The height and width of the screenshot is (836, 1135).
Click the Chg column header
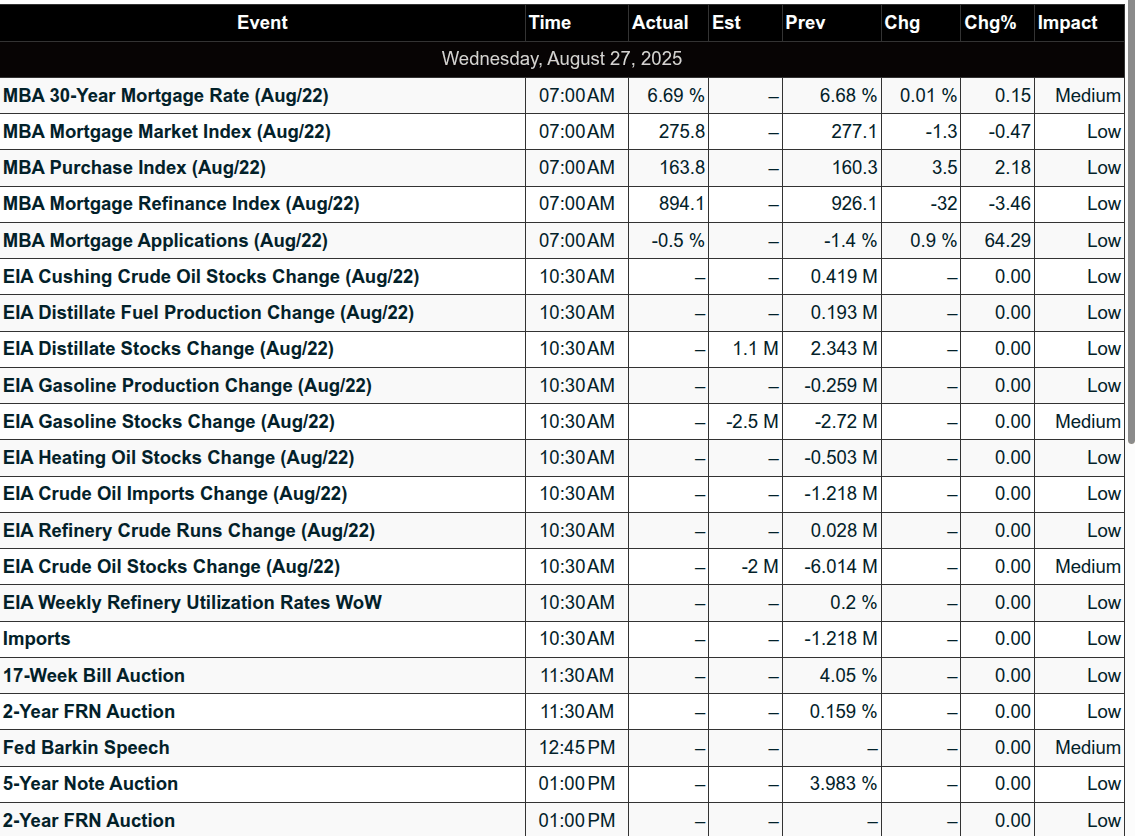tap(902, 22)
